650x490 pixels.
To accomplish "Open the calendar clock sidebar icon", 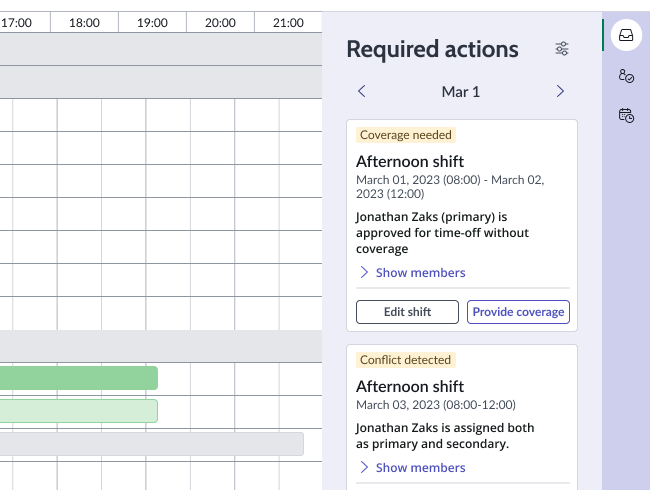I will coord(626,115).
